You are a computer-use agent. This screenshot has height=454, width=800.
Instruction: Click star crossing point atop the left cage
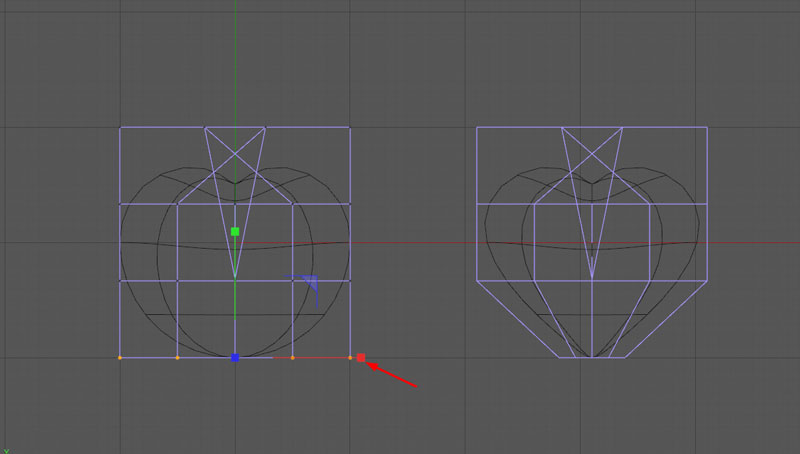coord(235,153)
